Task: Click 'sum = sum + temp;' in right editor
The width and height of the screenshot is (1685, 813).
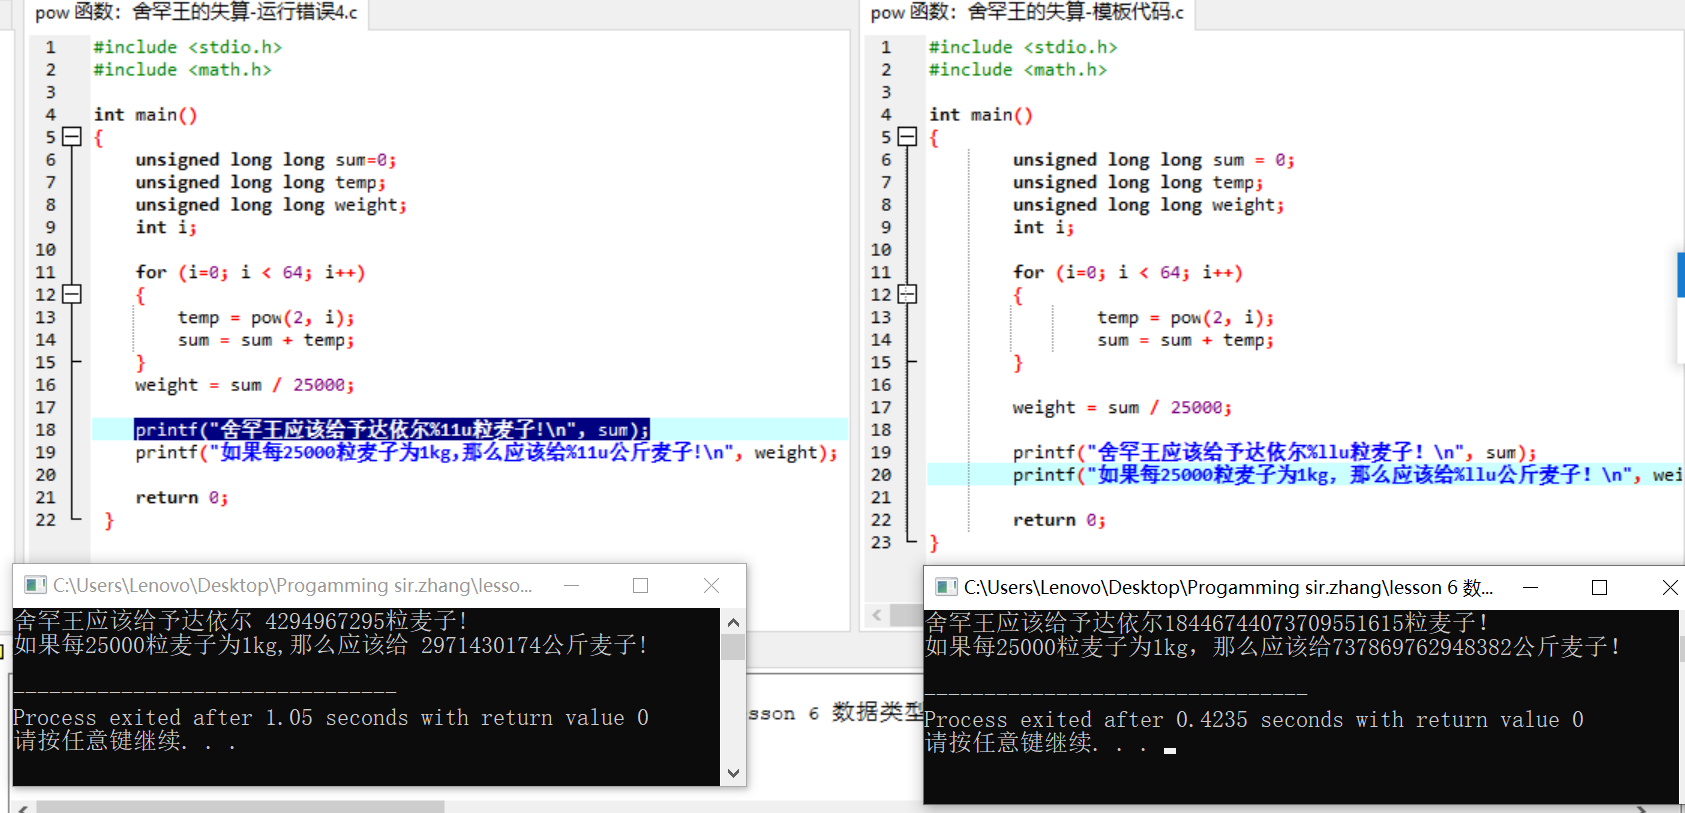Action: point(1185,340)
